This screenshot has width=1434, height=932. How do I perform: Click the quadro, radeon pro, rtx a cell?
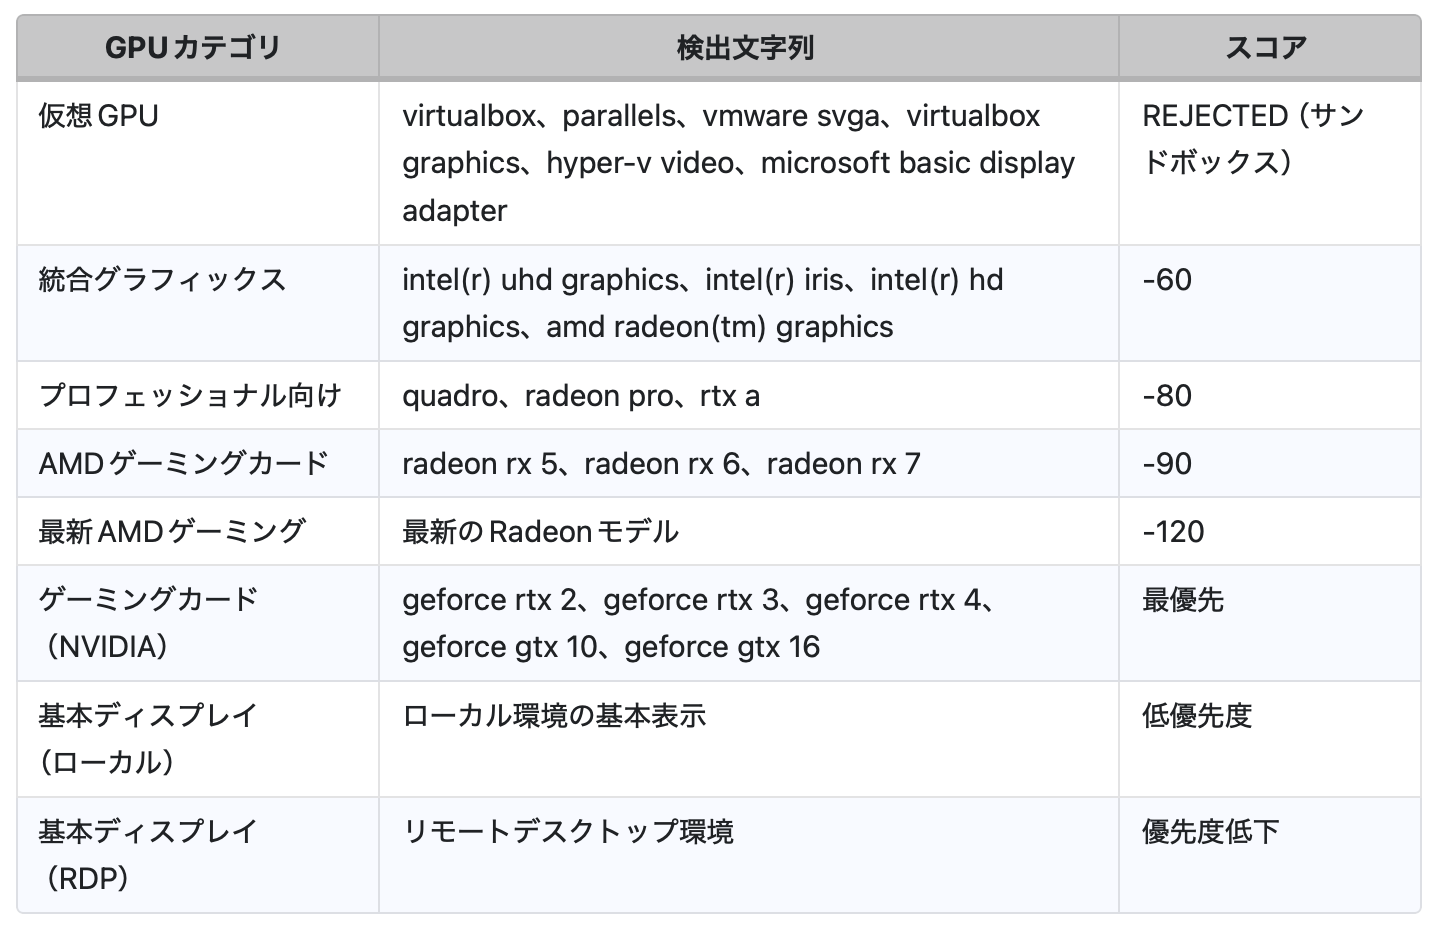click(580, 395)
